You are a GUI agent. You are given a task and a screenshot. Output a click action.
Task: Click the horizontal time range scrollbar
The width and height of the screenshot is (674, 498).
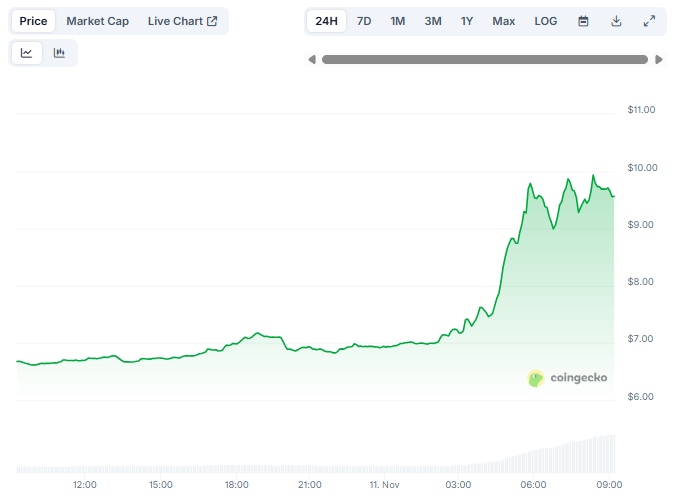tap(484, 60)
